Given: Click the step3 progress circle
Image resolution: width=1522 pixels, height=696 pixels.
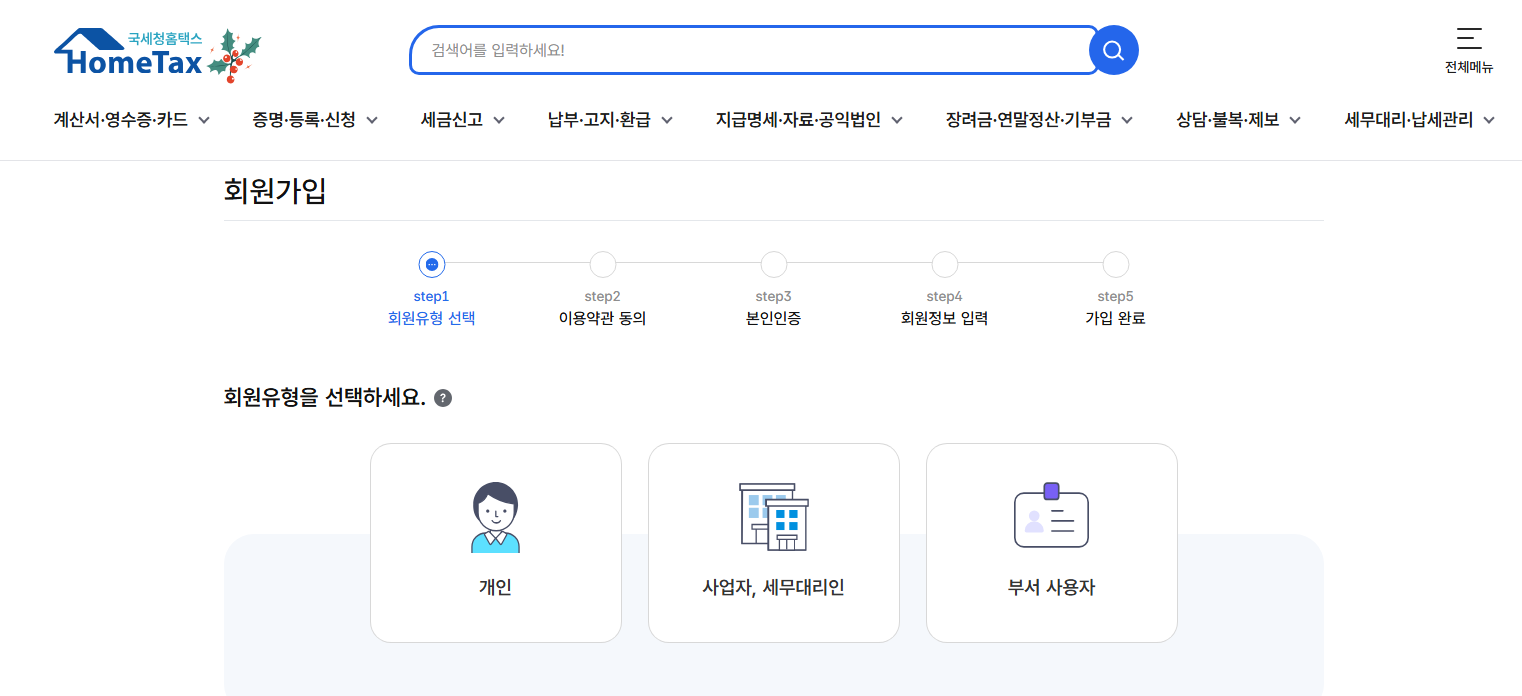Looking at the screenshot, I should coord(774,265).
